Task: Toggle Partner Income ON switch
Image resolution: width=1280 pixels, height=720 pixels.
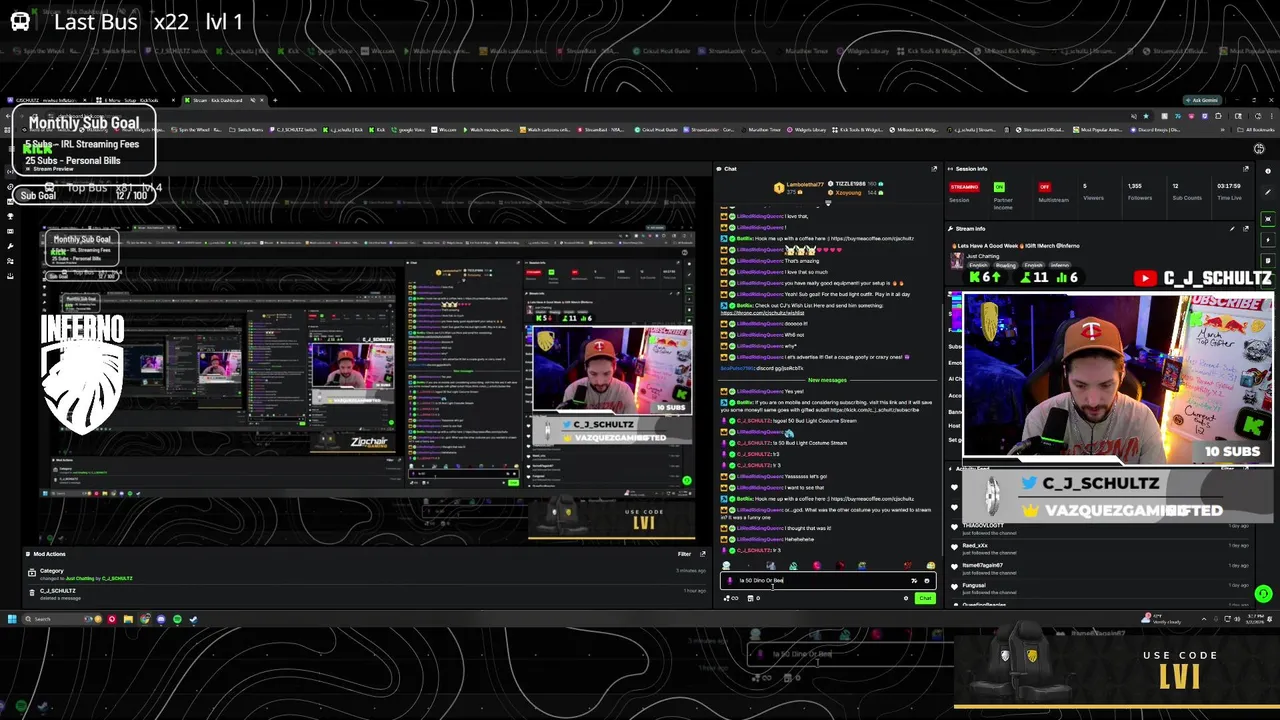Action: click(999, 187)
